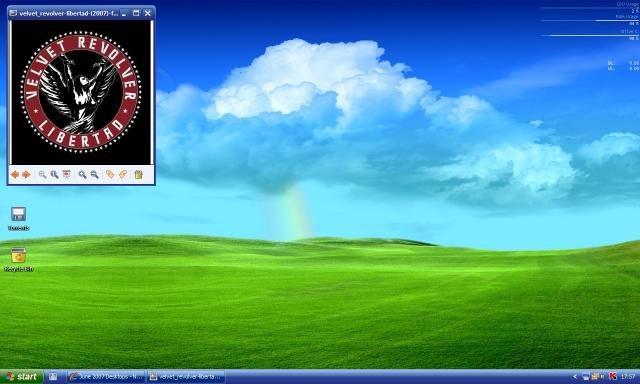
Task: Click the RAM usage bar in desktop widget
Action: pos(589,20)
